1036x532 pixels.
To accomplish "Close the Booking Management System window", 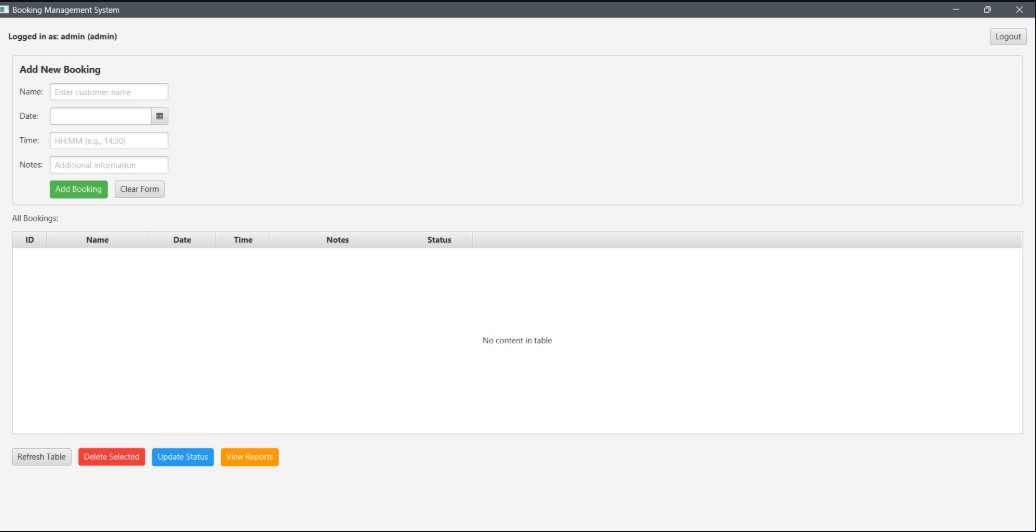I will tap(1019, 9).
